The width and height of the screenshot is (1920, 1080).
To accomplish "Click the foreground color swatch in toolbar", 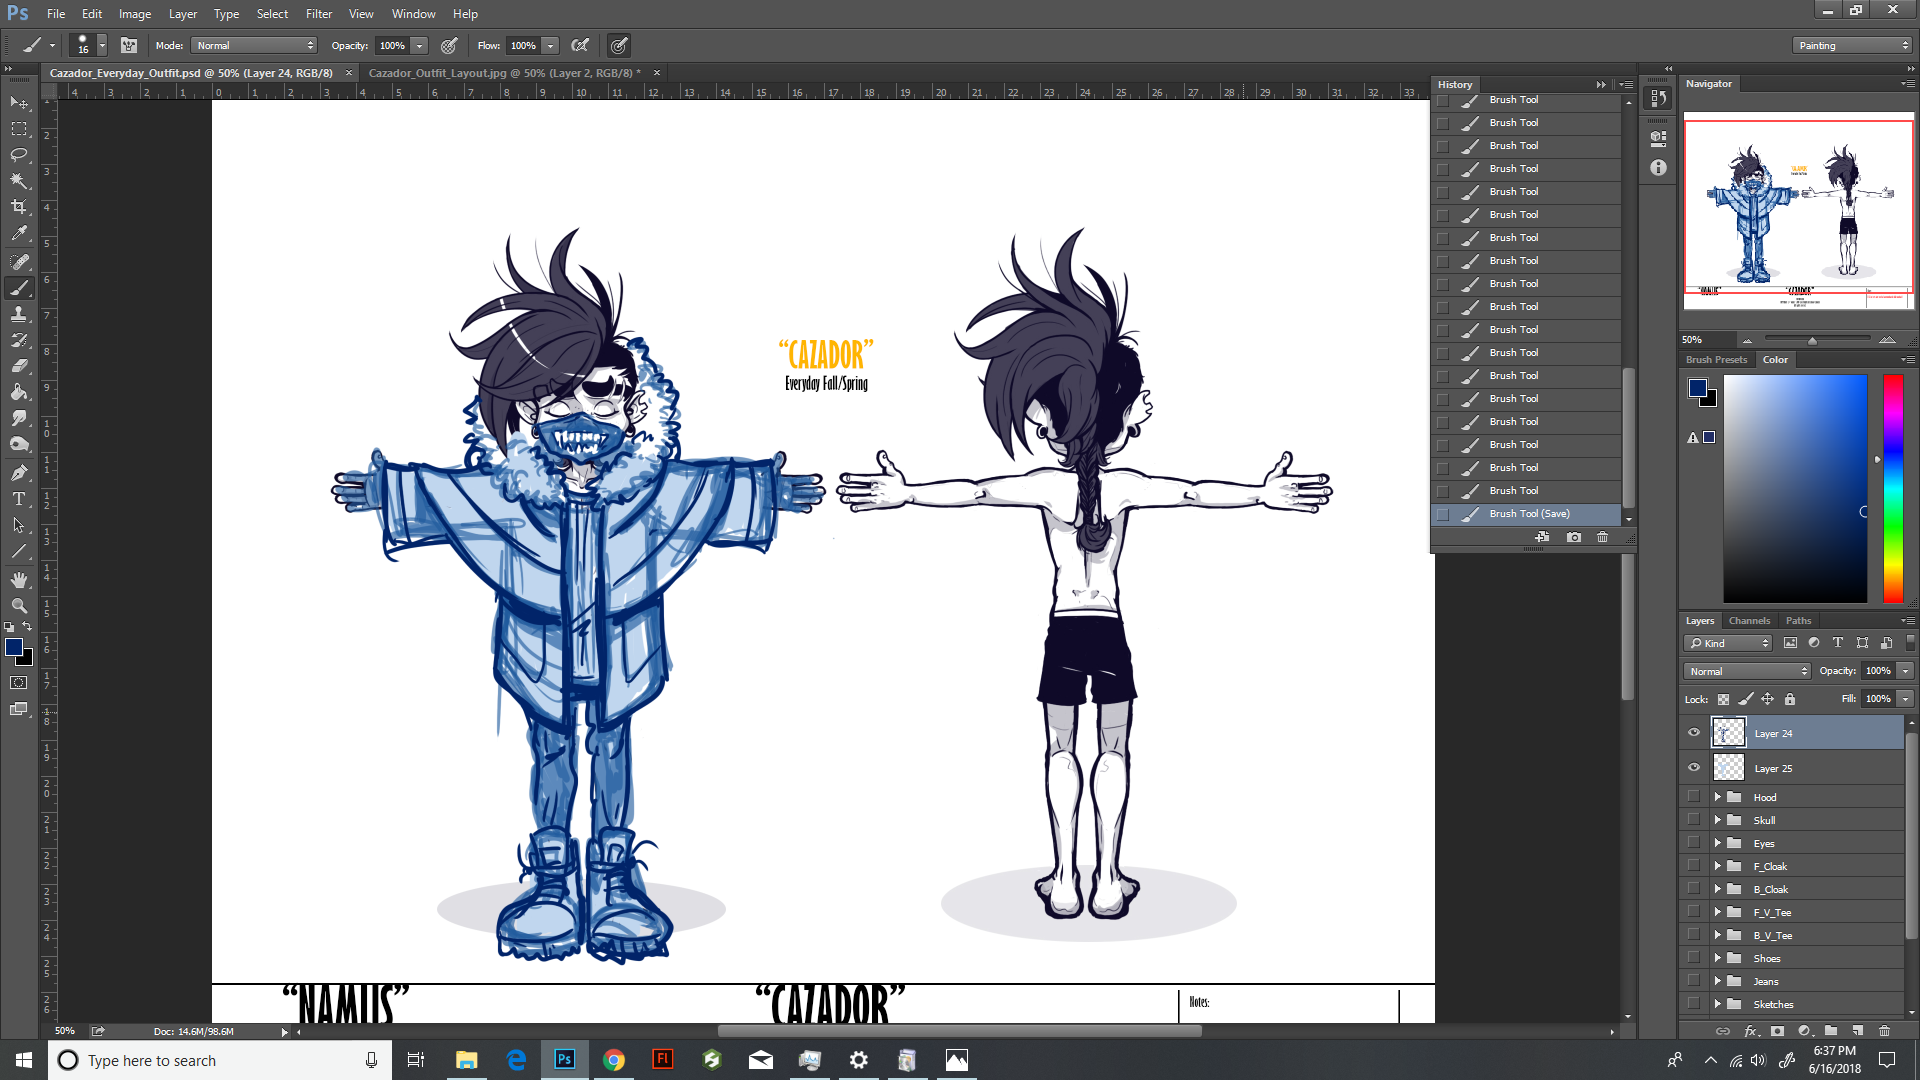I will [x=14, y=647].
